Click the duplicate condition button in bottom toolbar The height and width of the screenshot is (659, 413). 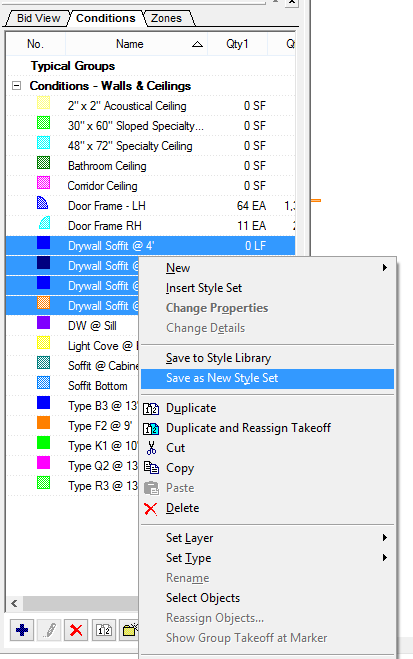pyautogui.click(x=104, y=630)
